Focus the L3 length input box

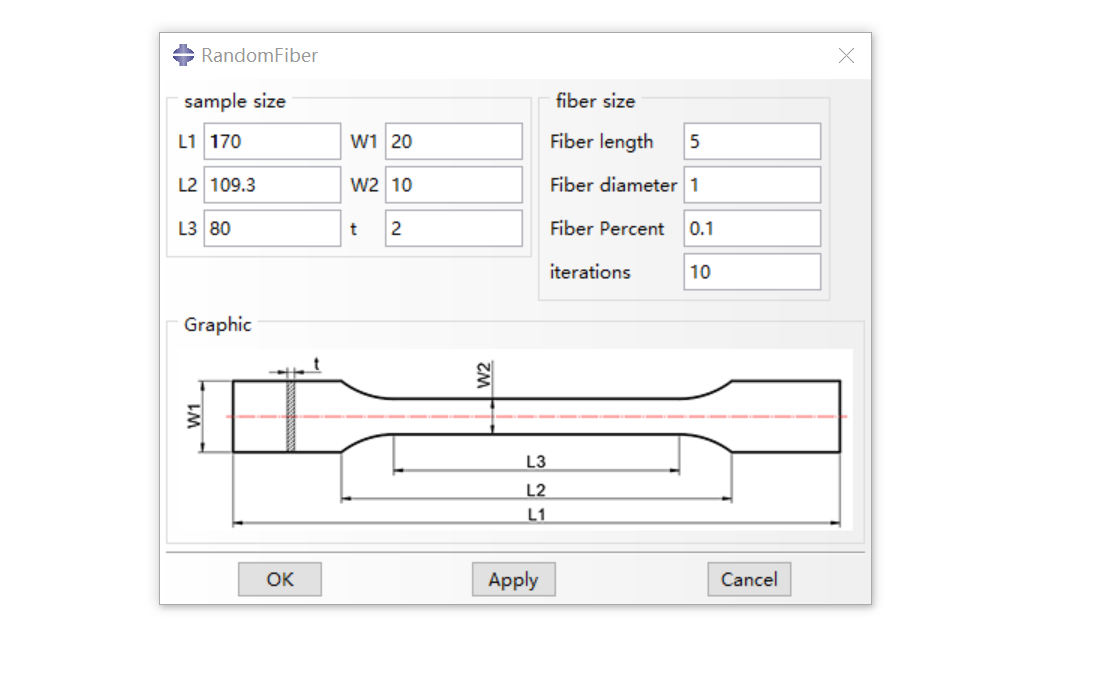(x=272, y=228)
